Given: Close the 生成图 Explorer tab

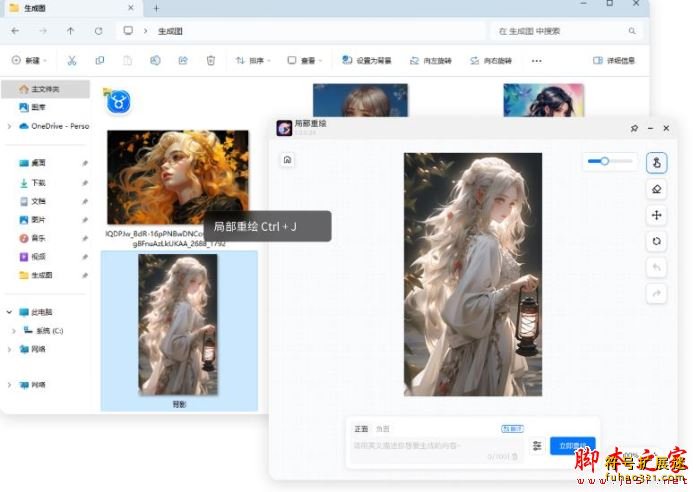Looking at the screenshot, I should pos(130,8).
